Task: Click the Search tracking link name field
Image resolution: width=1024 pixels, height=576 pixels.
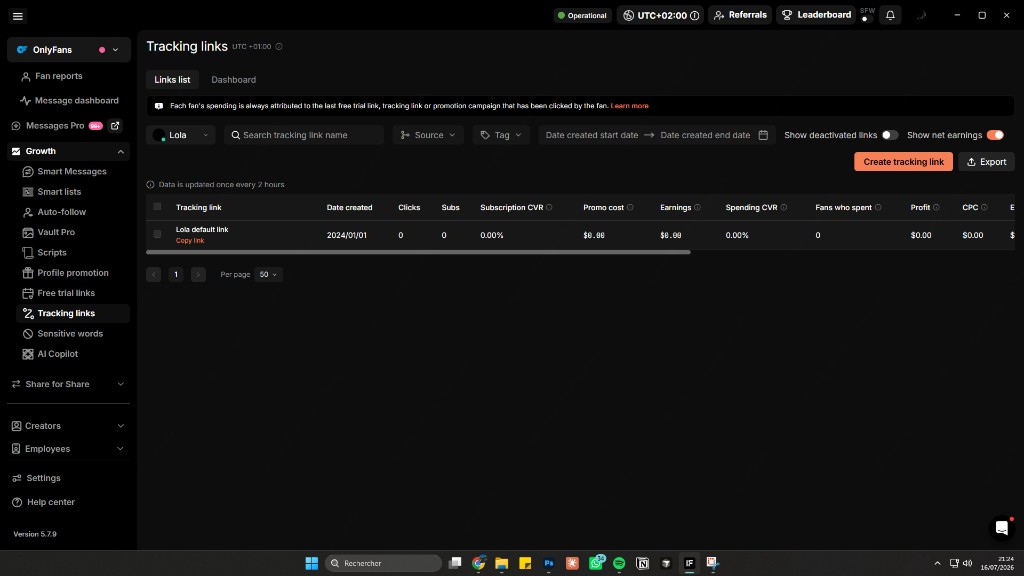Action: (x=304, y=135)
